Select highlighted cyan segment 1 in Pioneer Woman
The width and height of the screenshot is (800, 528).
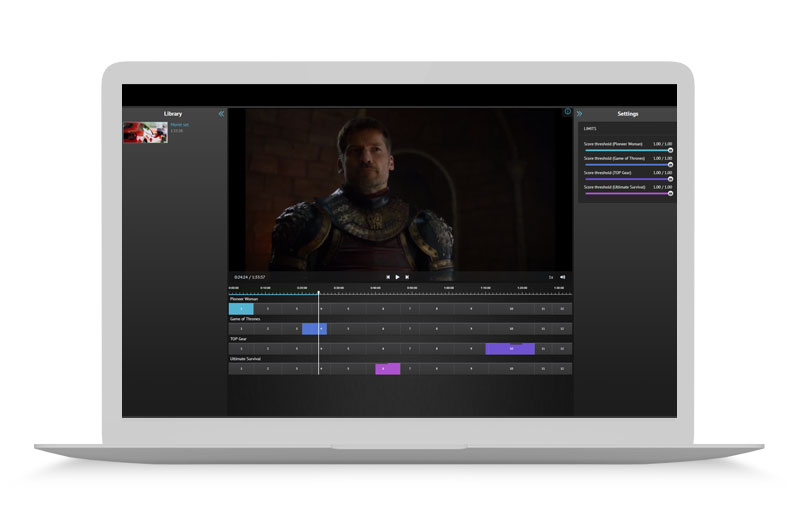click(x=241, y=309)
